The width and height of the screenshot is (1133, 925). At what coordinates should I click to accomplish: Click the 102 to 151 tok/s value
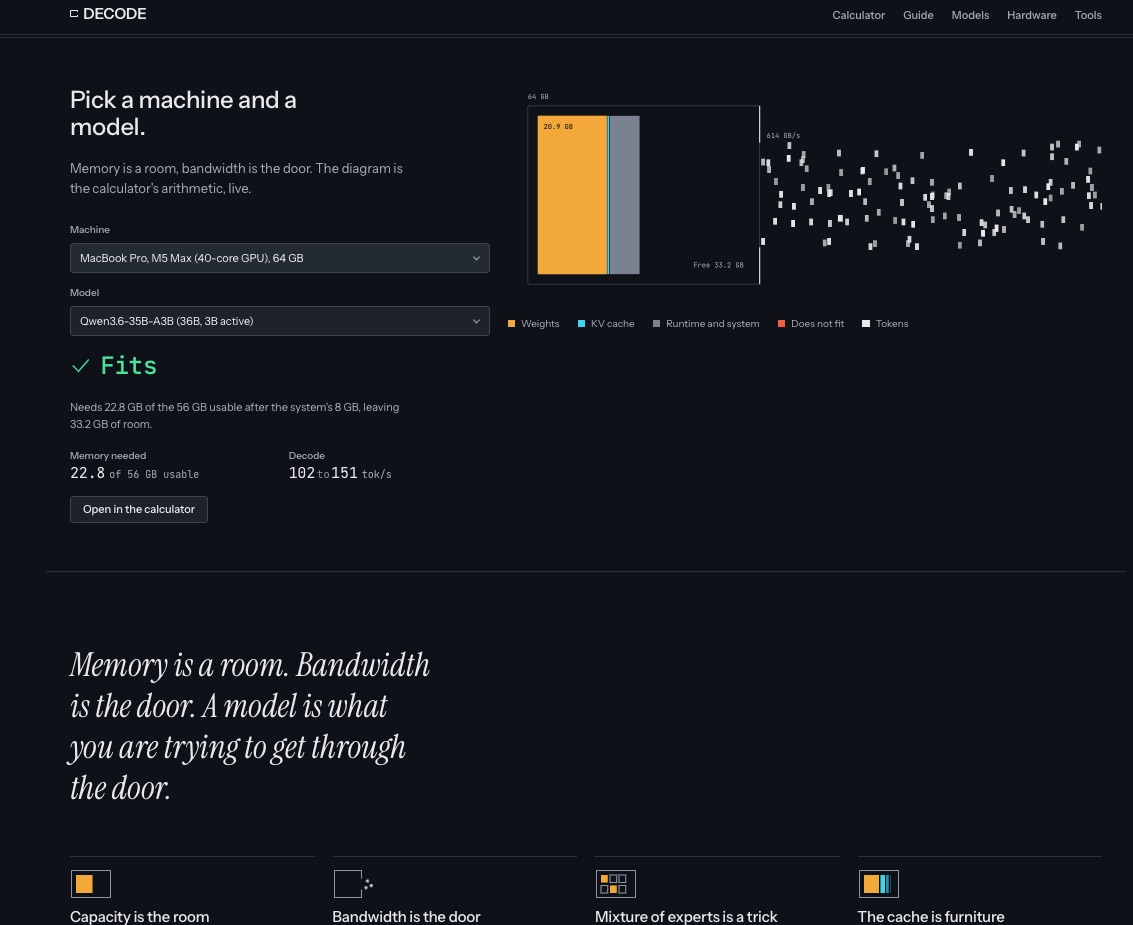(340, 473)
